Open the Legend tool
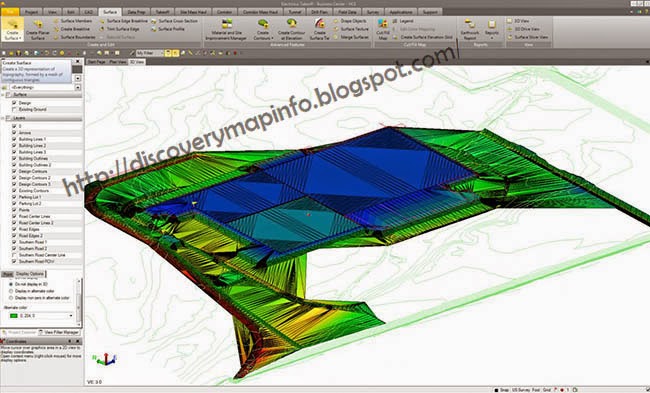The width and height of the screenshot is (650, 393). pyautogui.click(x=403, y=21)
